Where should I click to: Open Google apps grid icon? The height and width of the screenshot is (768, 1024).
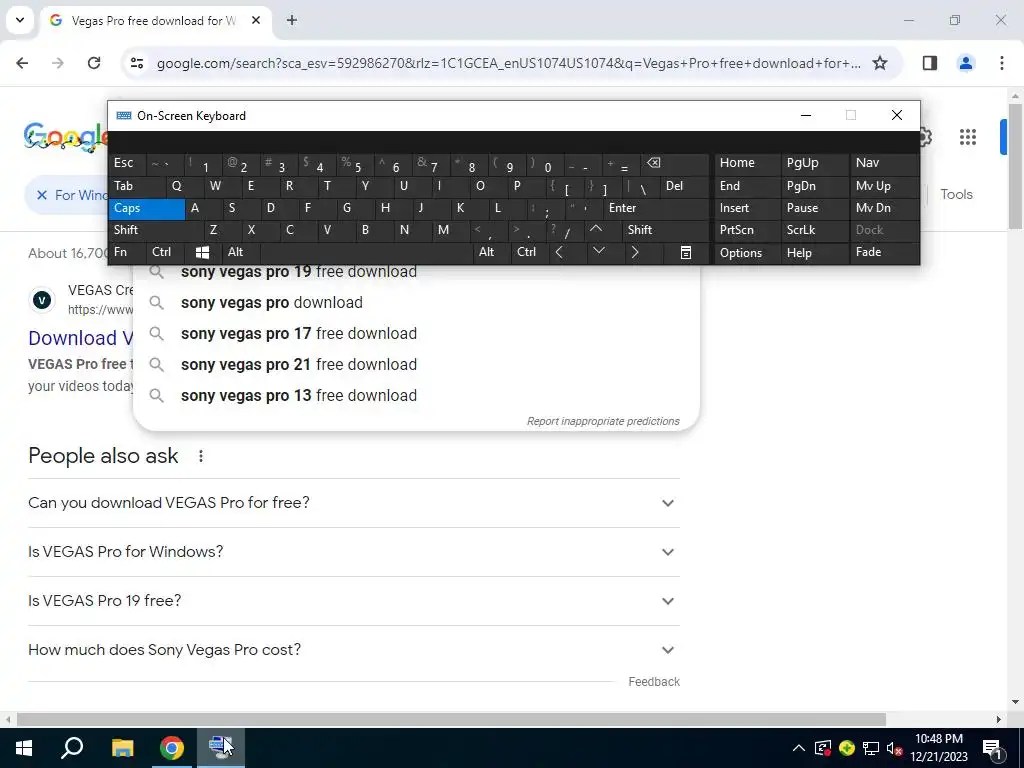point(968,136)
